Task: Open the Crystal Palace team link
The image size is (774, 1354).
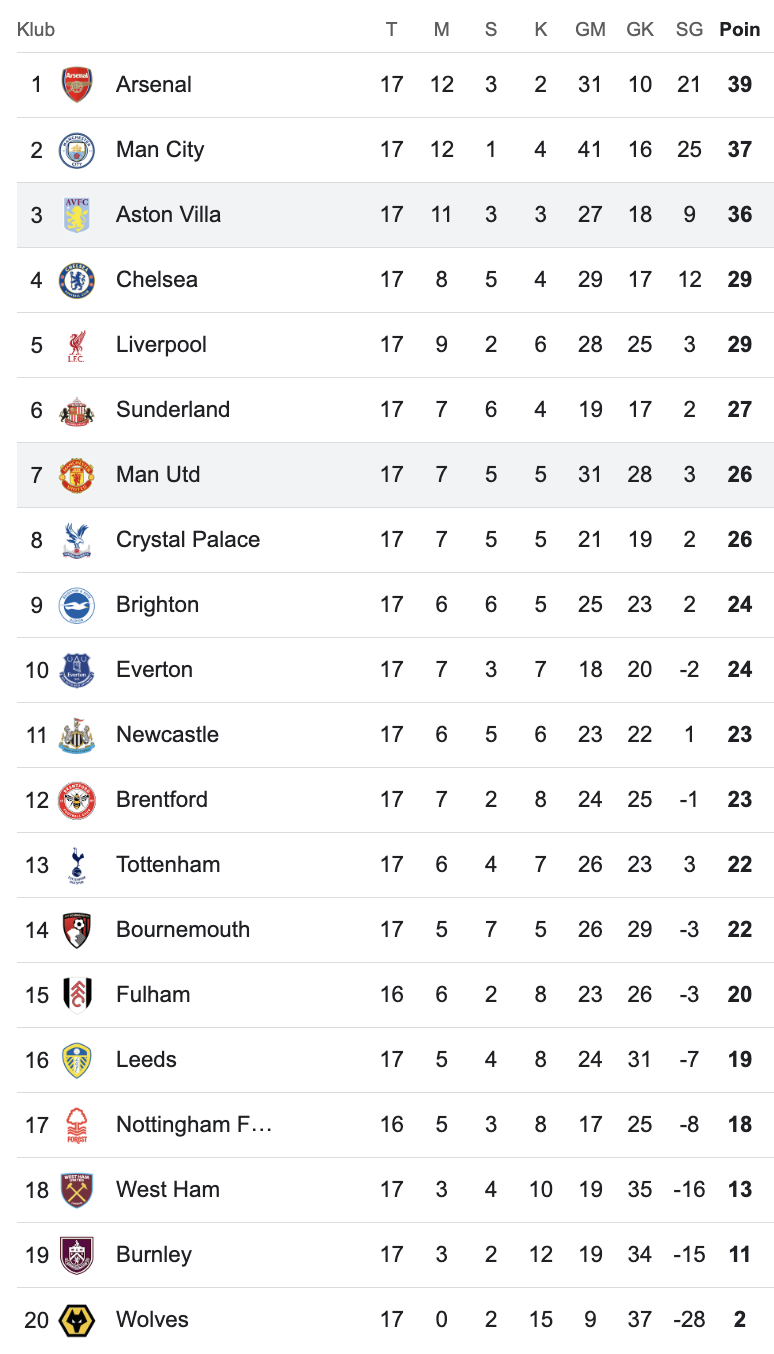Action: click(x=188, y=540)
